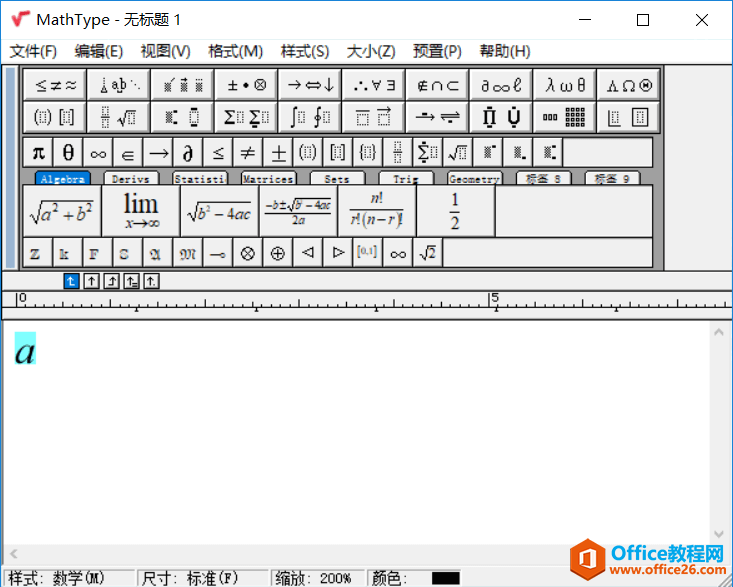733x587 pixels.
Task: Click the black color swatch in status bar
Action: [x=445, y=578]
